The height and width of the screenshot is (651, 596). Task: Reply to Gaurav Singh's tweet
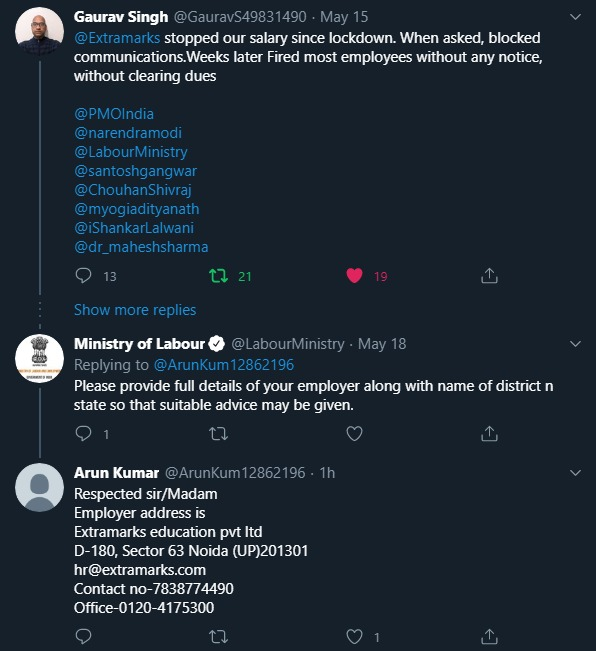83,276
